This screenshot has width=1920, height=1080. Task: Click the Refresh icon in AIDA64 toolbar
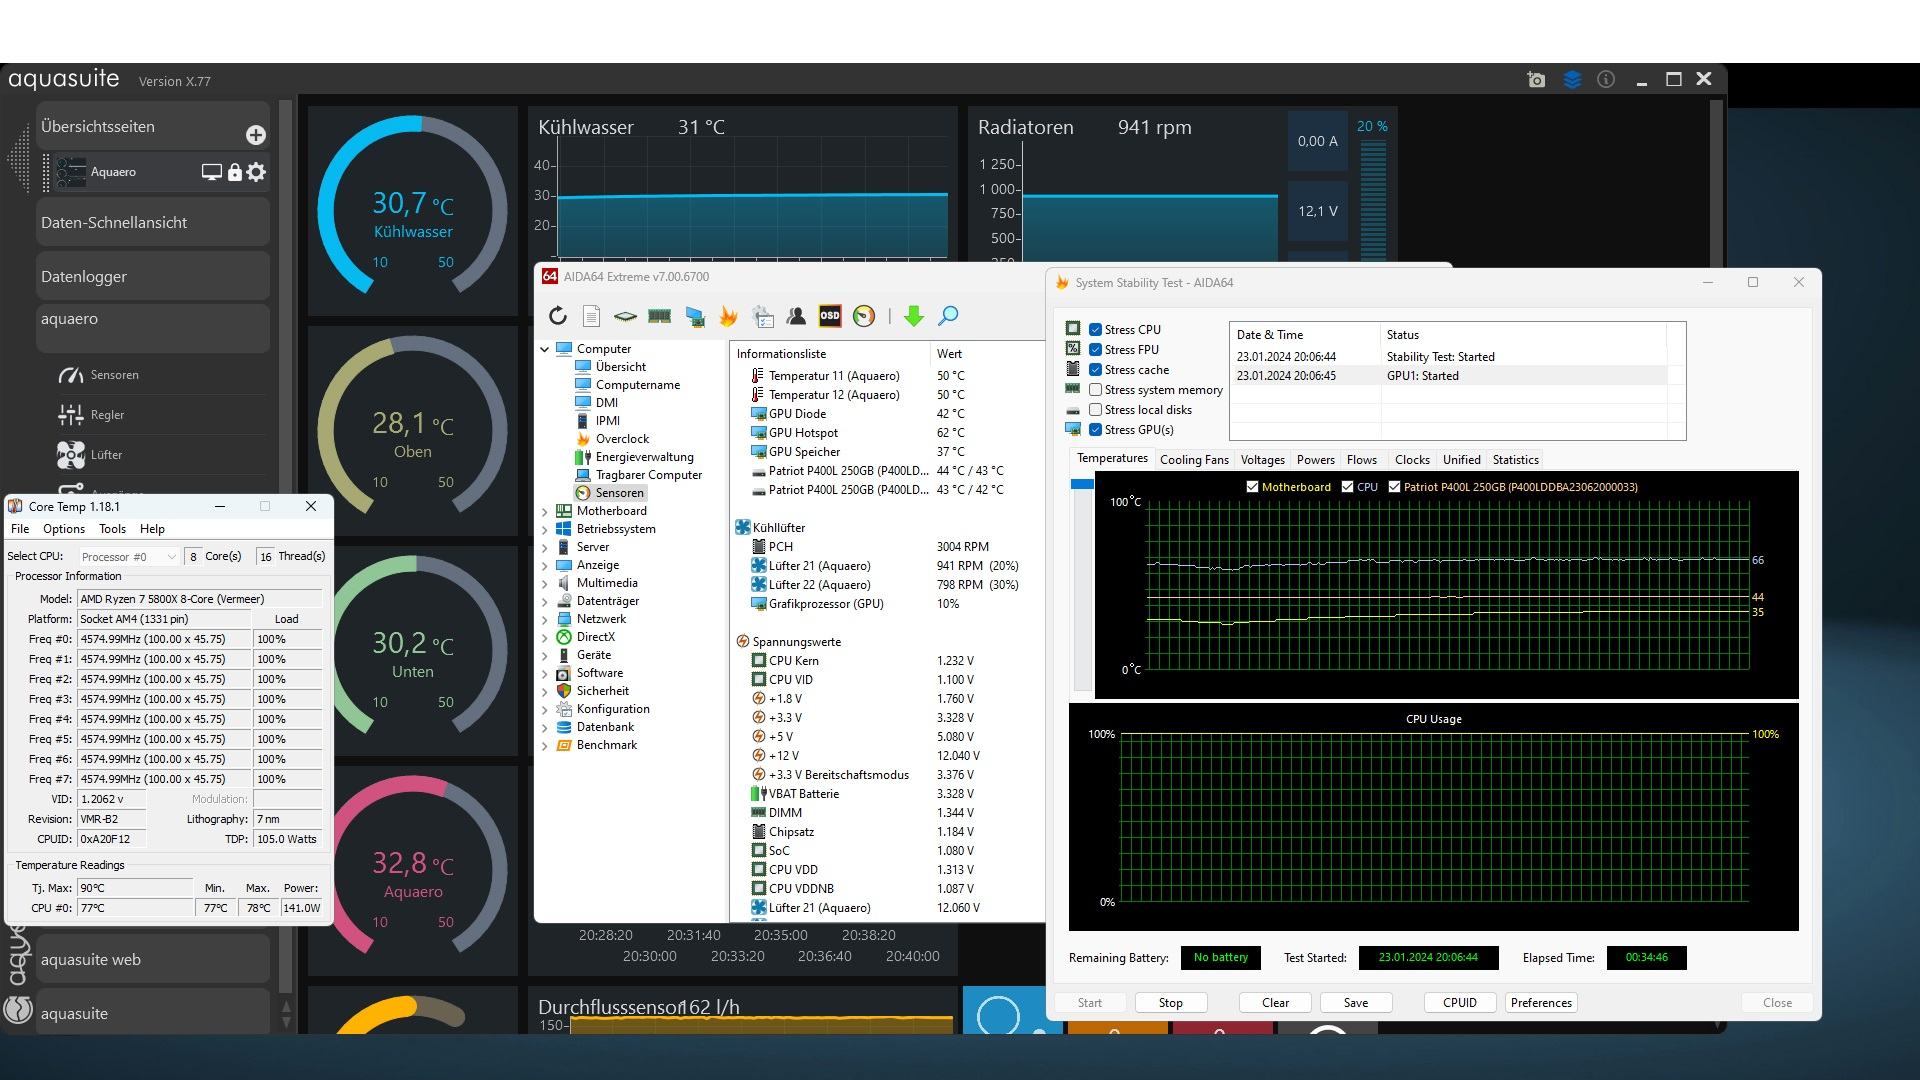click(x=558, y=317)
